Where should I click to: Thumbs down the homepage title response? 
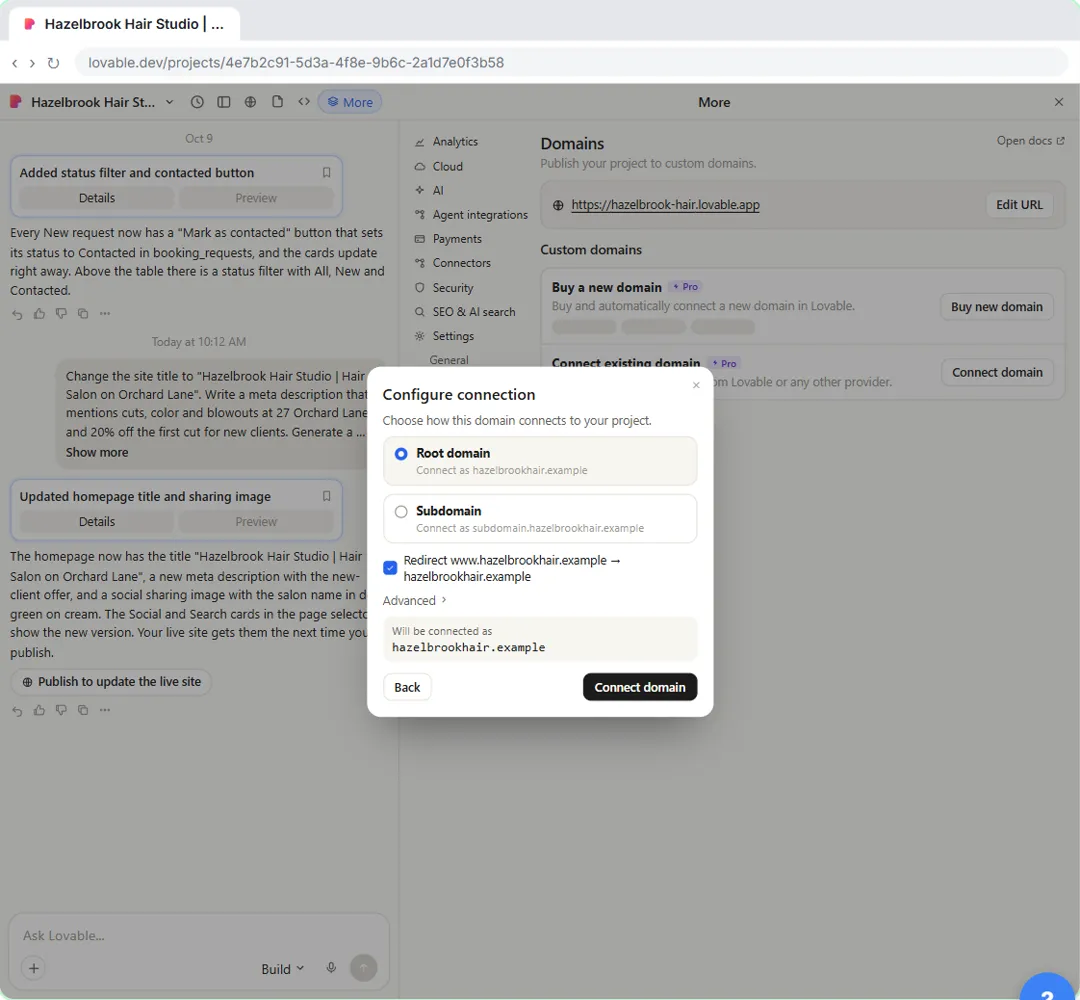click(x=61, y=710)
